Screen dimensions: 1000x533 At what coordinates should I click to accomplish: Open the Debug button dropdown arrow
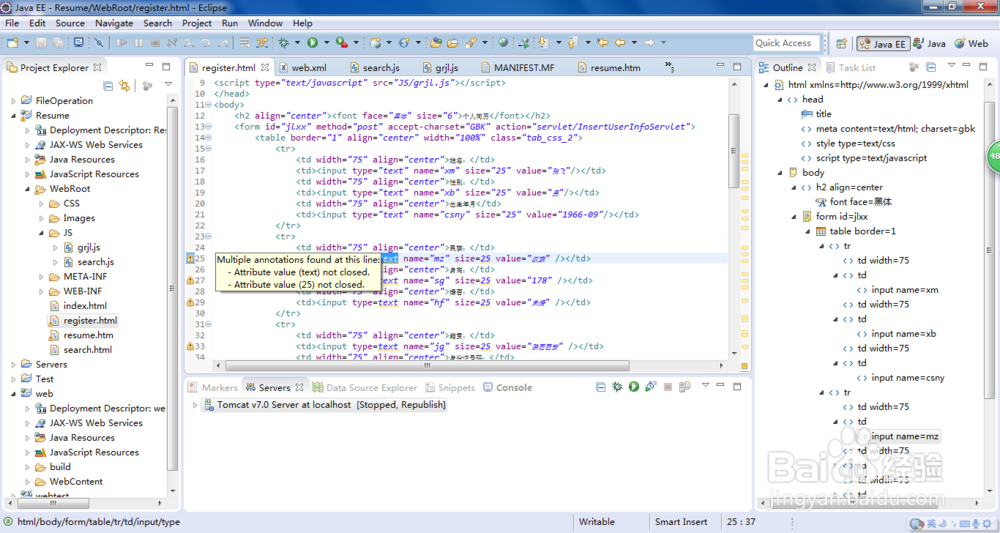point(297,43)
